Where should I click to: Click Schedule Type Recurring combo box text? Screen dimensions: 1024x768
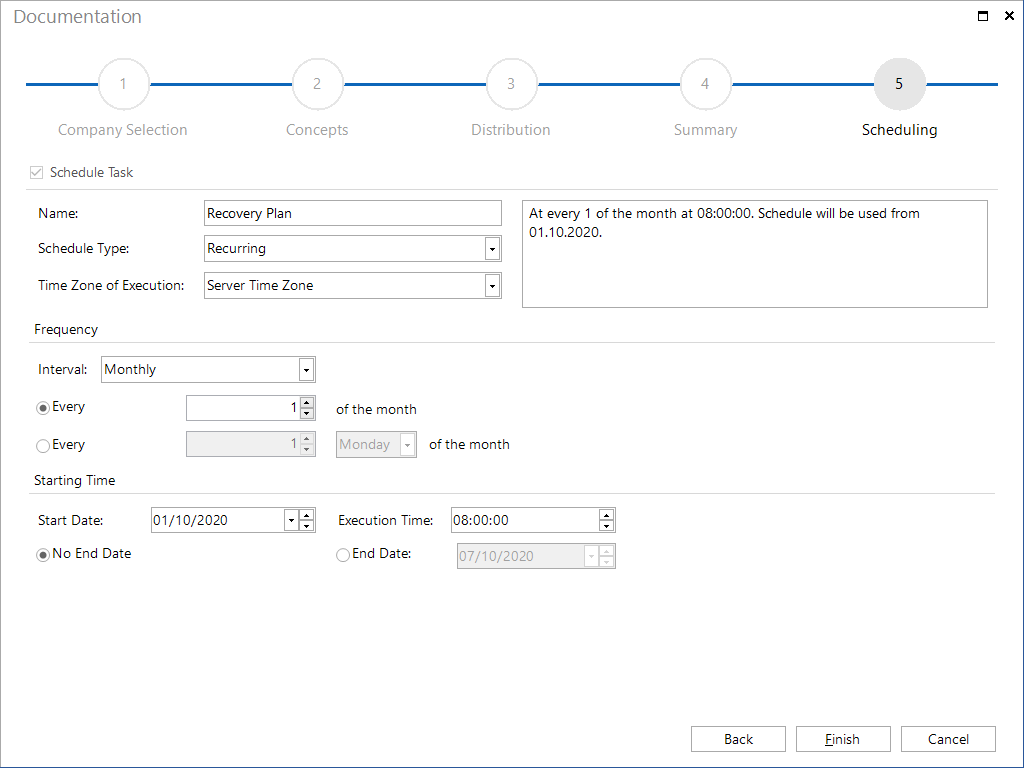pos(236,249)
